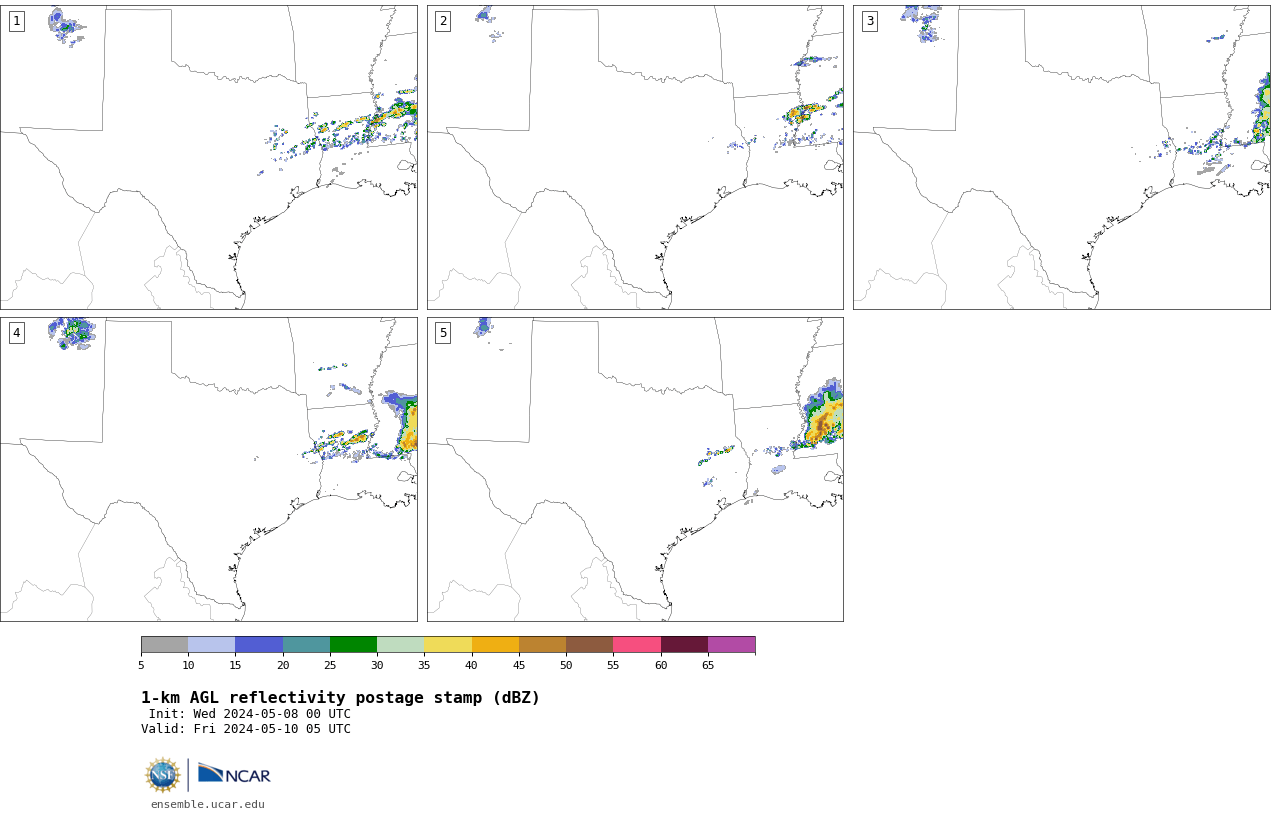The height and width of the screenshot is (815, 1280).
Task: Select the purple 65+ dBZ swatch
Action: (732, 645)
